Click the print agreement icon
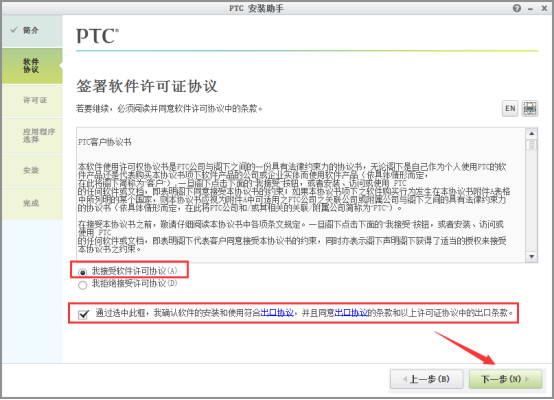The image size is (554, 400). point(530,108)
